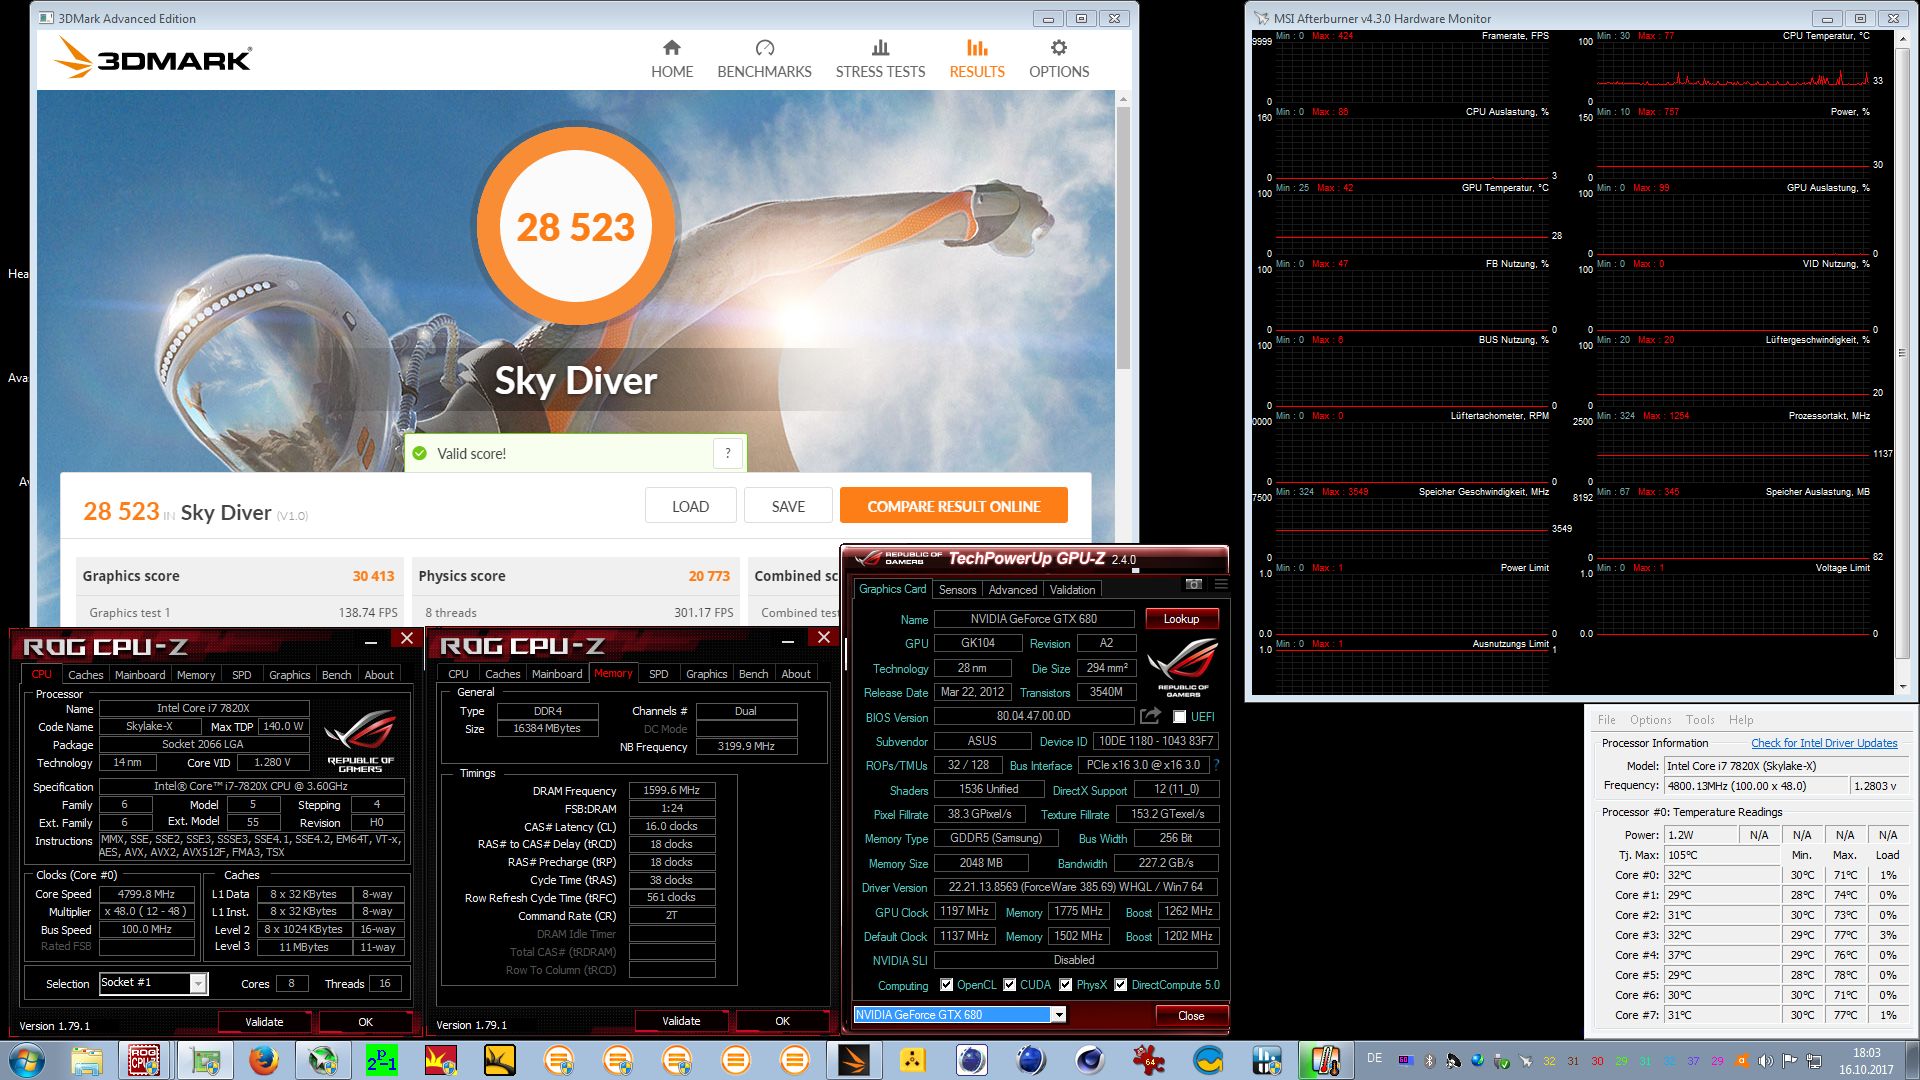Viewport: 1920px width, 1080px height.
Task: Click the Core Speed value 4799.8 MHz
Action: click(146, 894)
